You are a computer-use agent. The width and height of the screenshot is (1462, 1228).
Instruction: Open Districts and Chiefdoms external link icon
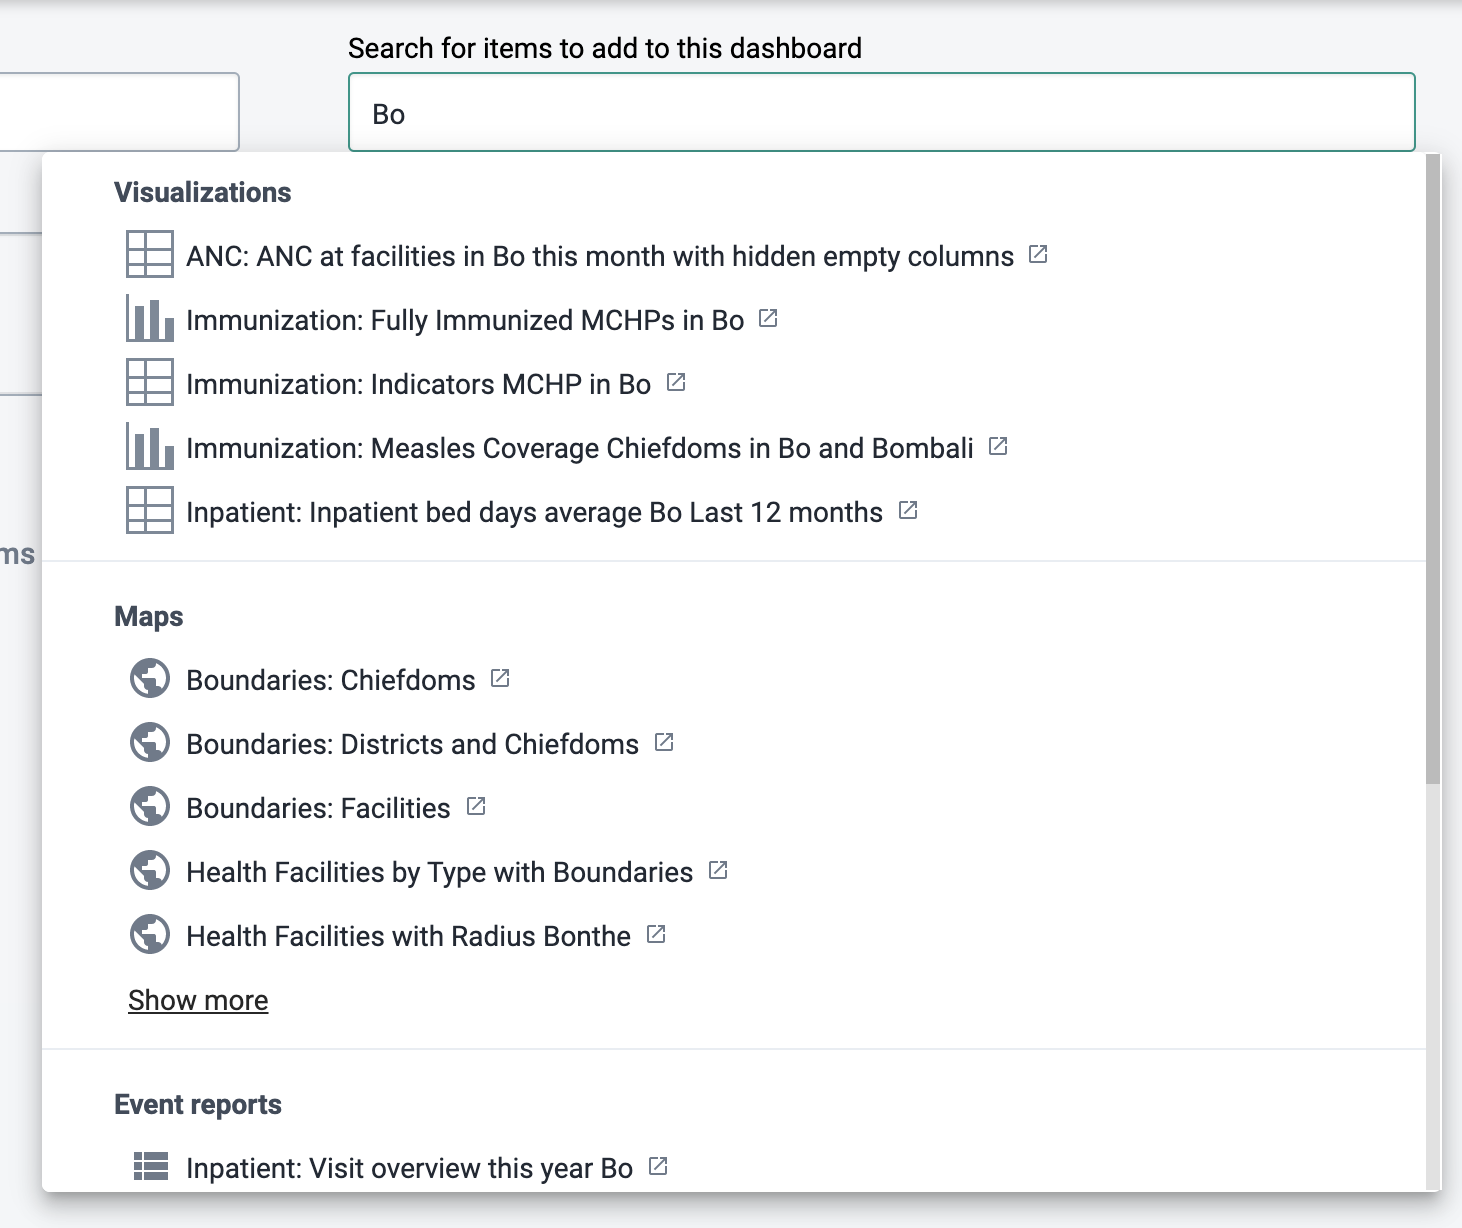(664, 743)
